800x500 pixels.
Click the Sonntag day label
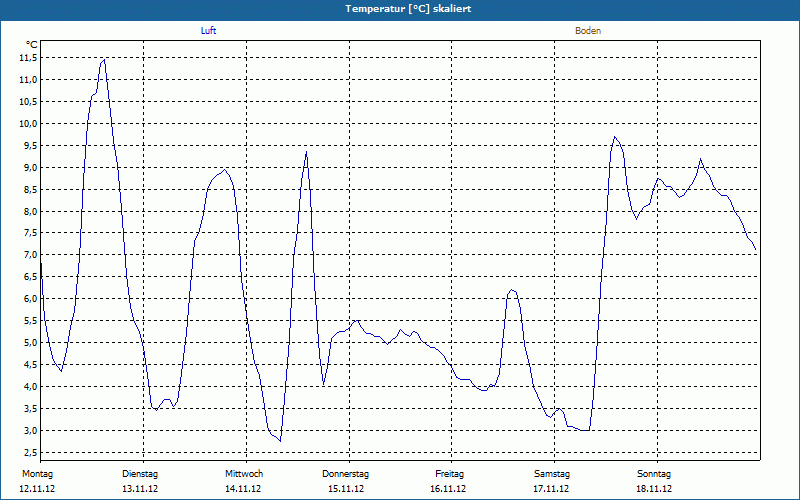coord(654,474)
